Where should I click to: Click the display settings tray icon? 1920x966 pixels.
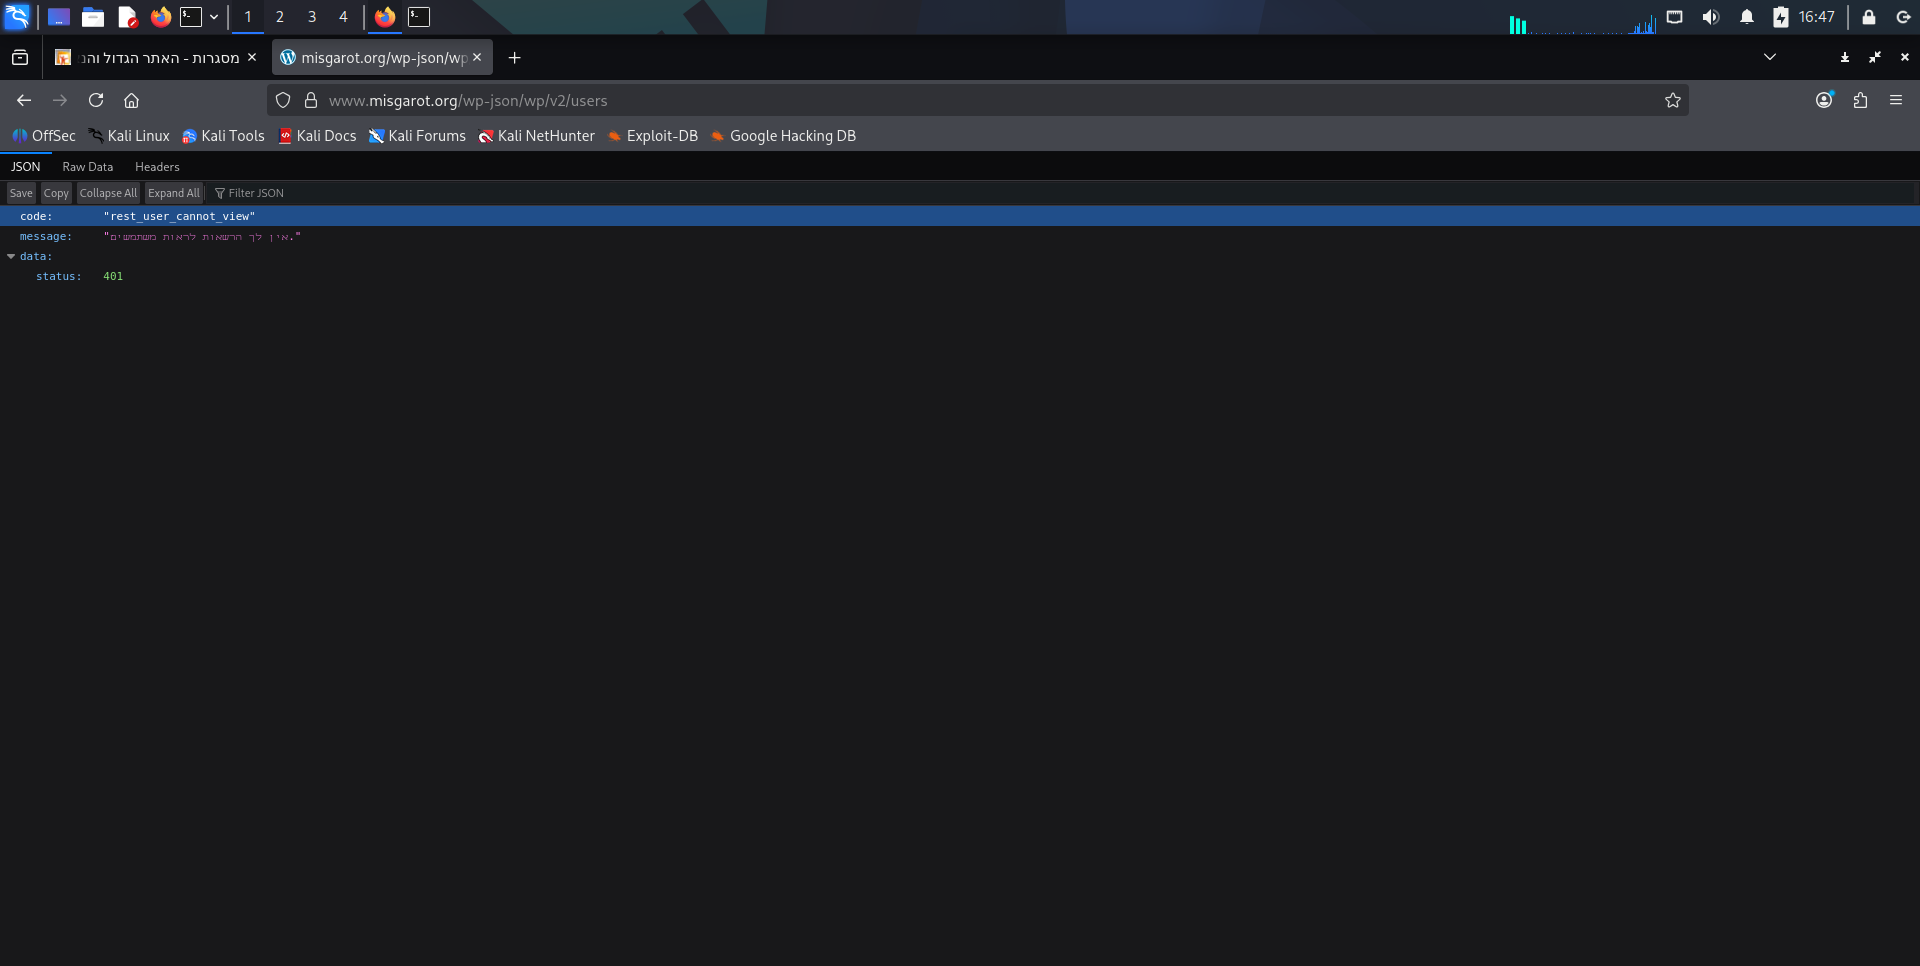1675,17
